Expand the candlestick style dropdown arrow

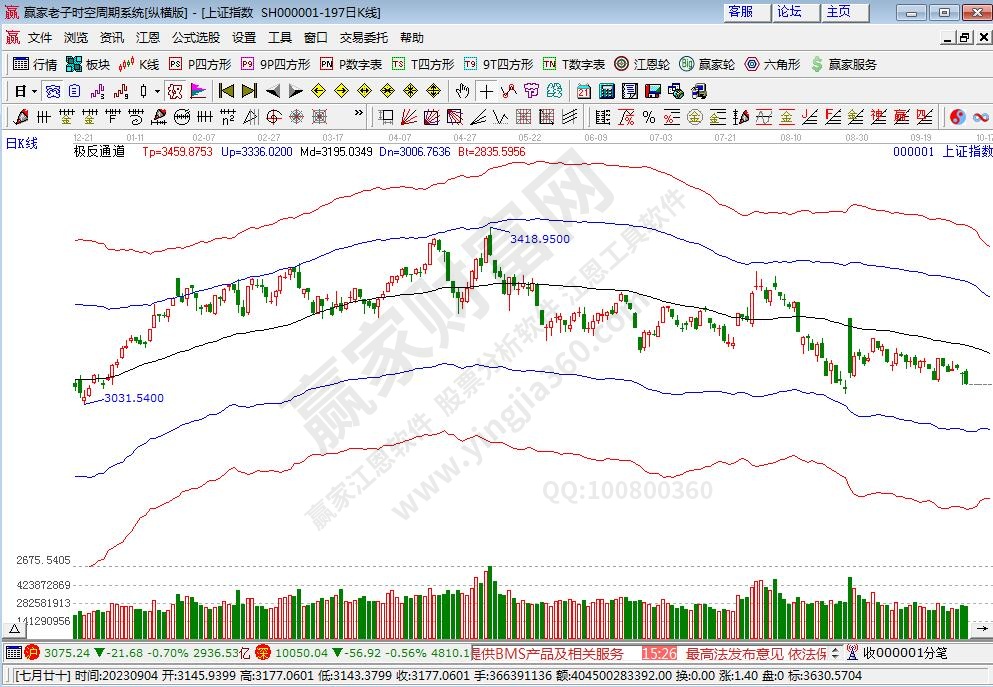click(x=156, y=90)
